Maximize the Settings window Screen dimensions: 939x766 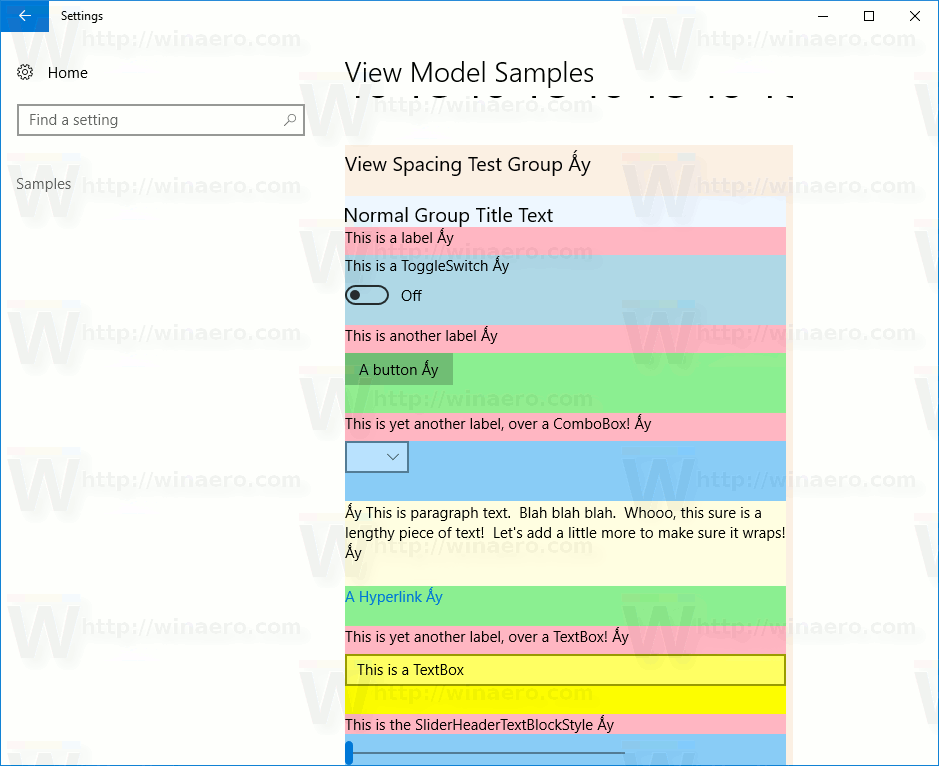(x=869, y=16)
